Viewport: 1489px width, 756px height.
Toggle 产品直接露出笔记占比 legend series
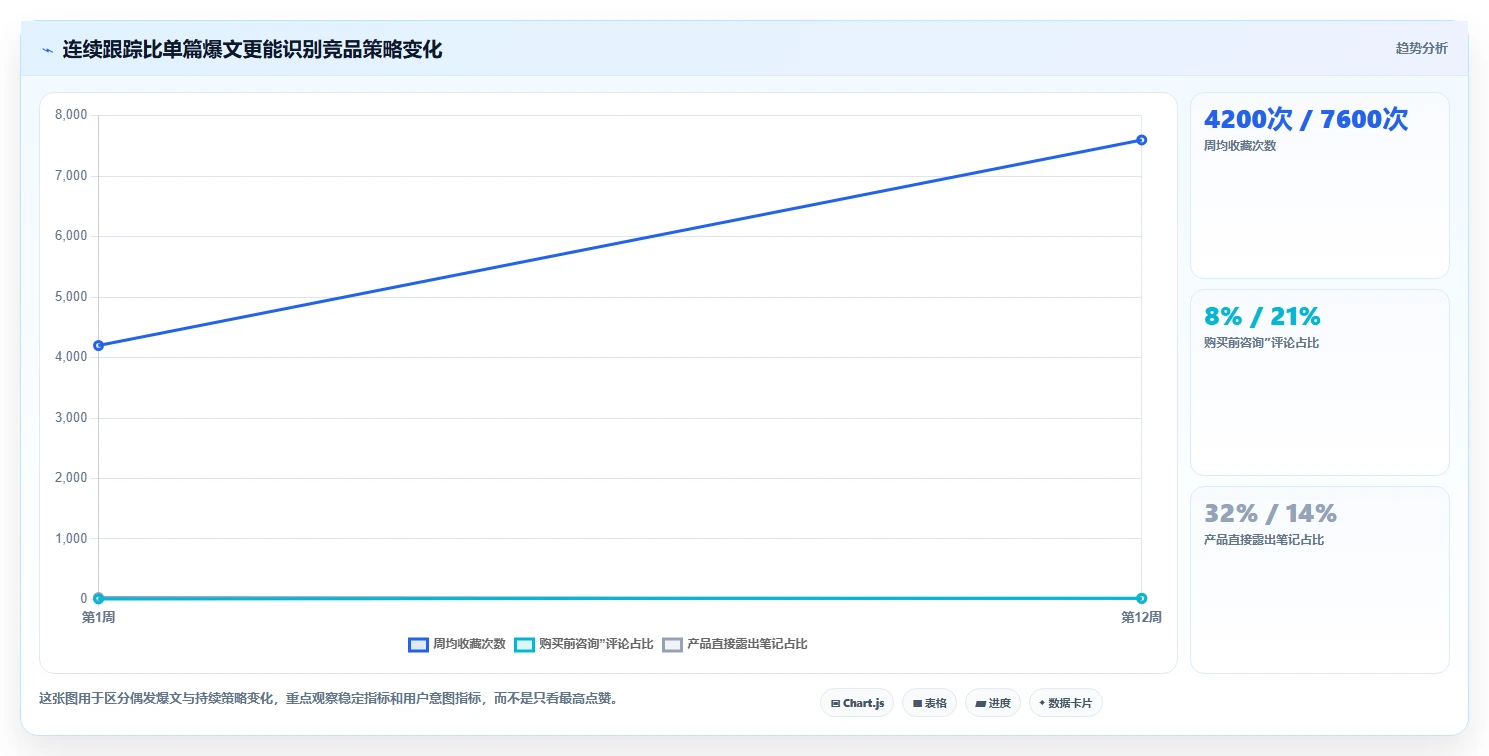(x=734, y=644)
